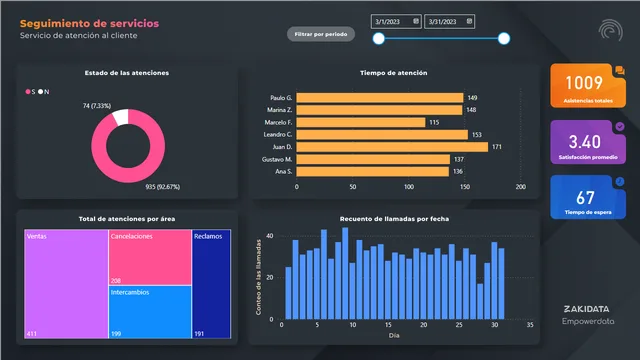Select the white N legend marker
Image resolution: width=640 pixels, height=360 pixels.
(x=40, y=92)
